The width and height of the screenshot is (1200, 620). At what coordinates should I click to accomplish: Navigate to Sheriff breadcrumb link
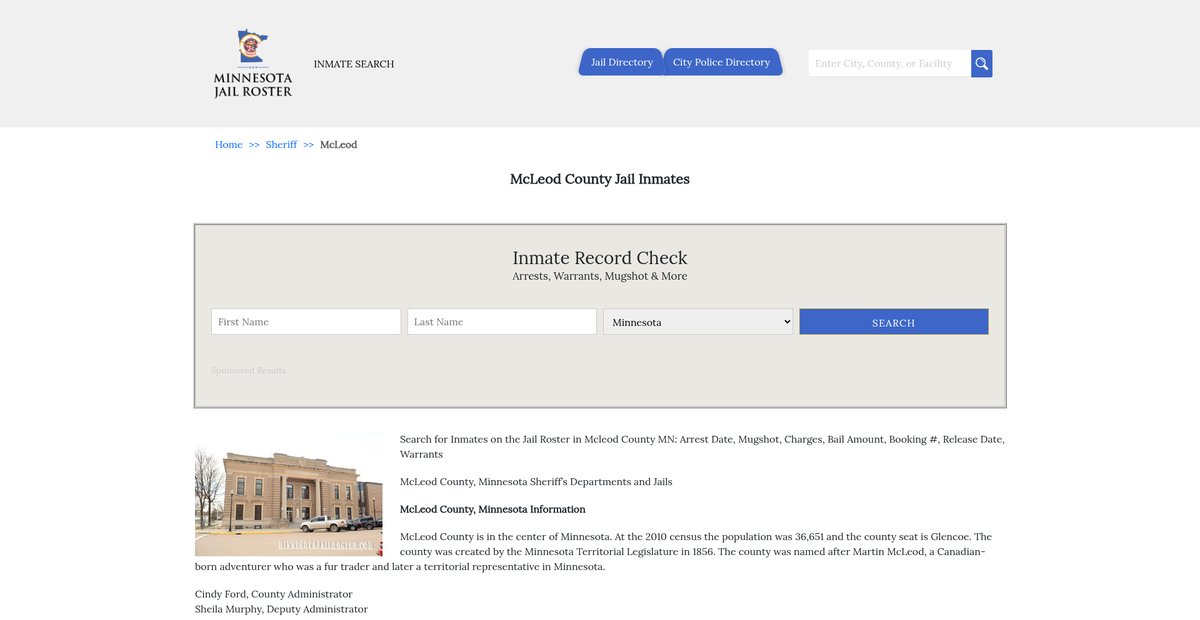281,145
